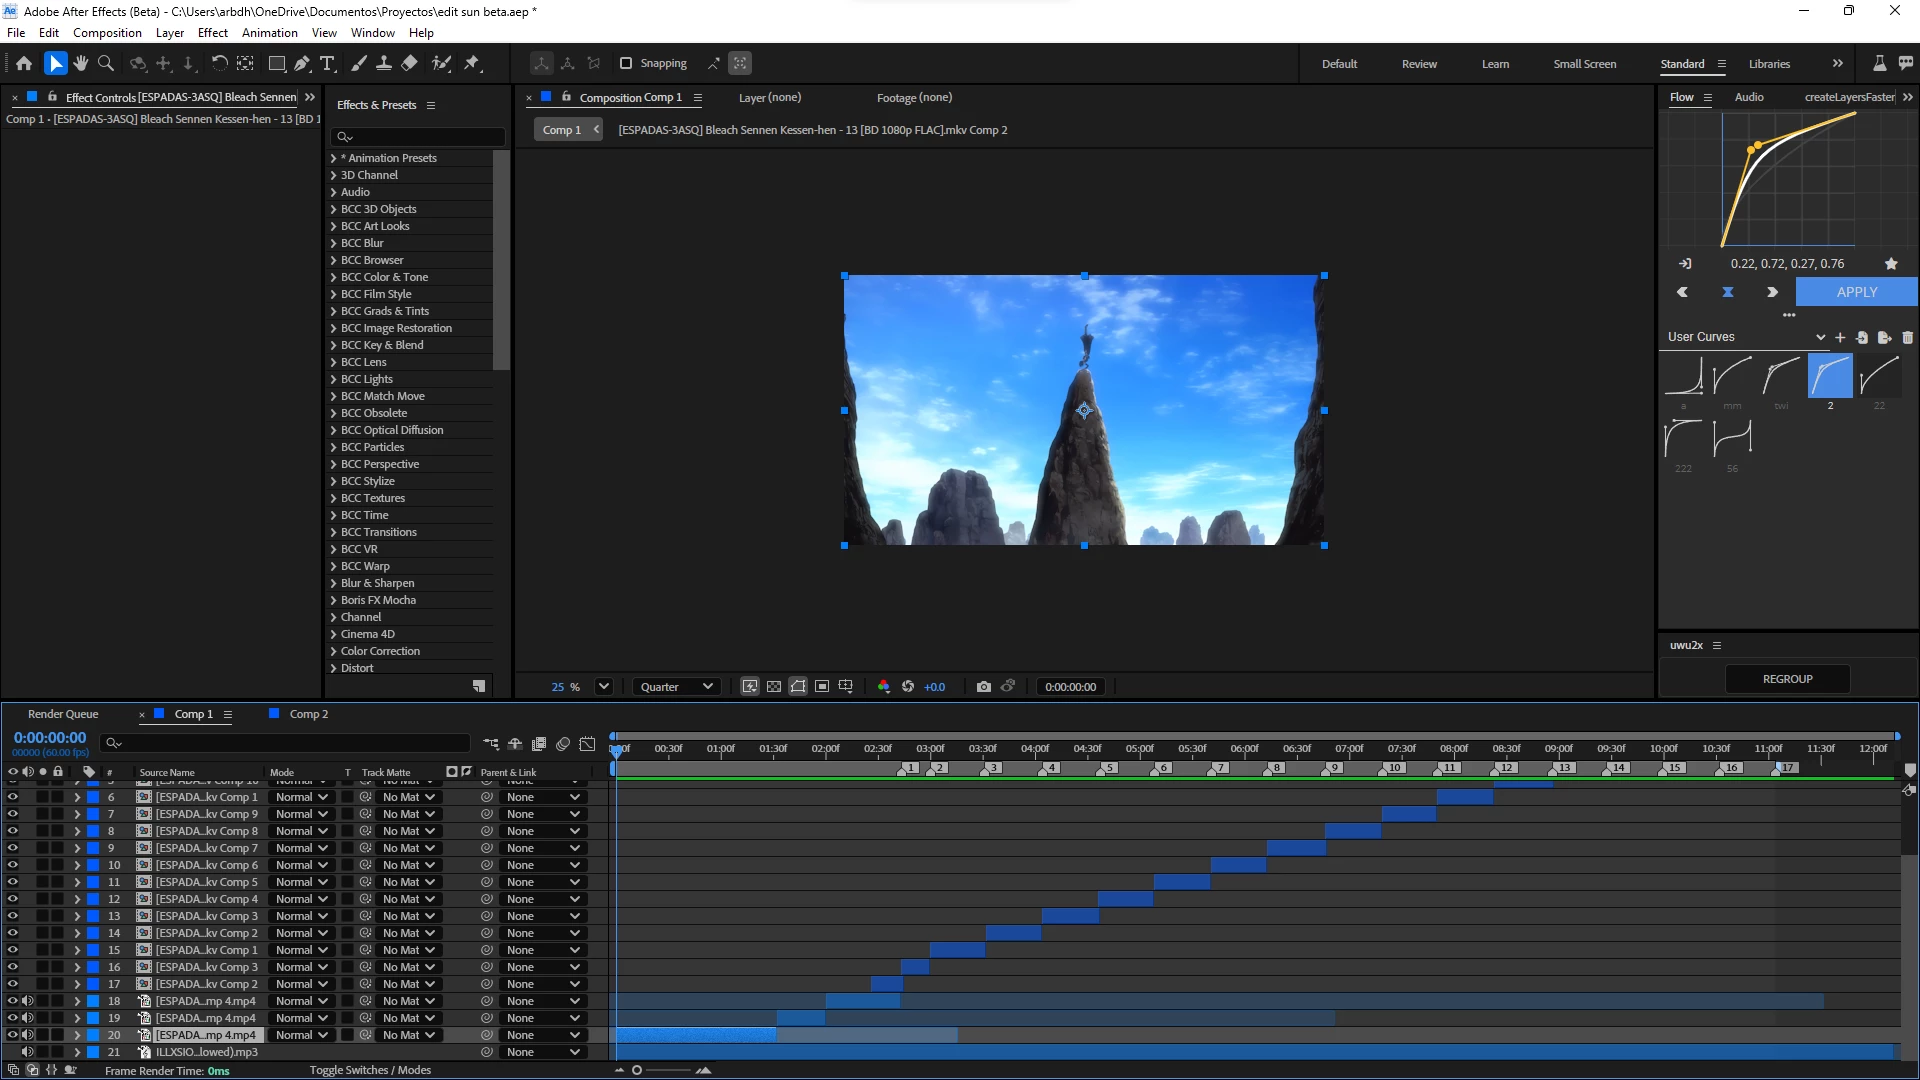Click the REGROUP button
Viewport: 1920px width, 1080px height.
(1787, 679)
